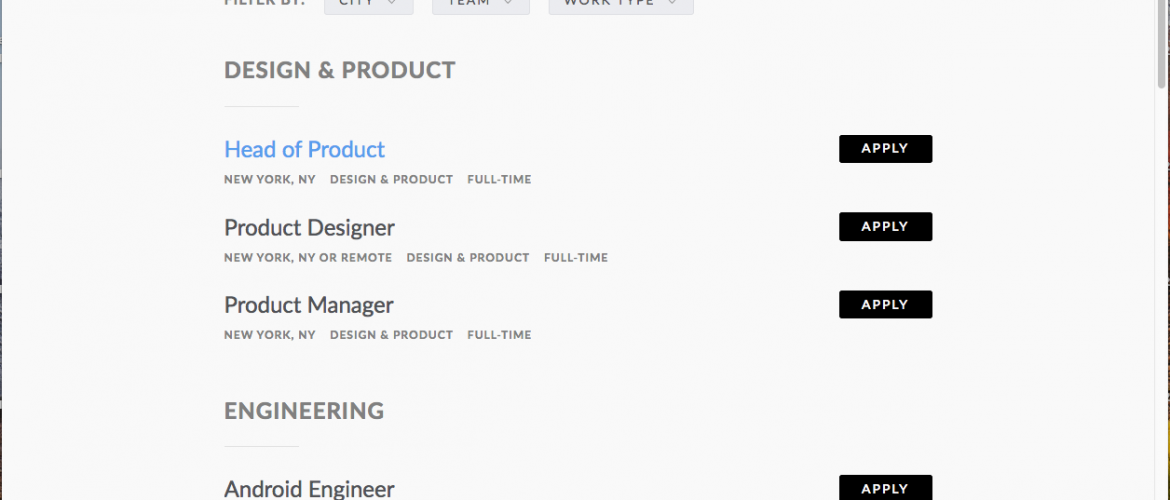Click Full-Time tag under Head of Product
1170x500 pixels.
499,180
